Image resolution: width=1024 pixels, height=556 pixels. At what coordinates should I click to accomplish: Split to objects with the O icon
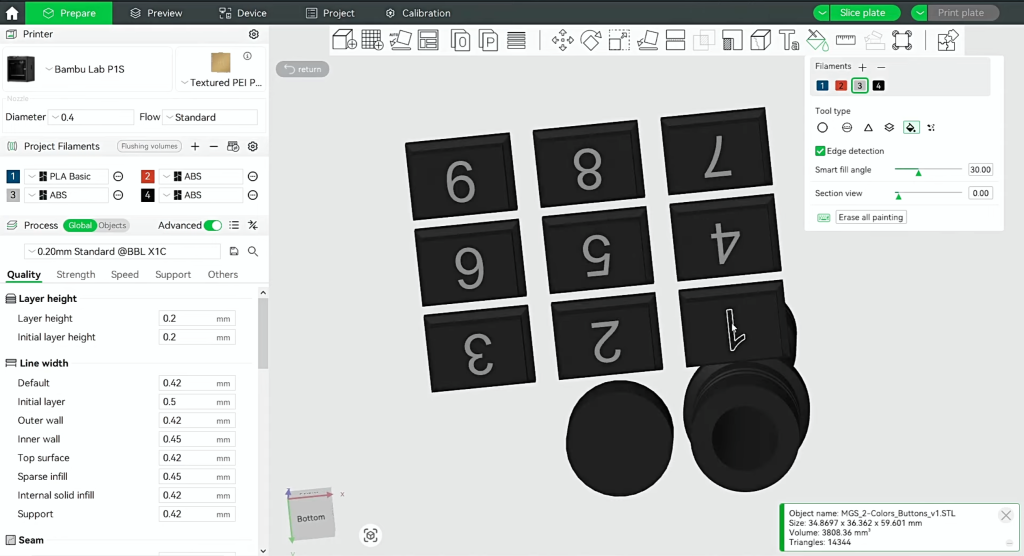[460, 41]
